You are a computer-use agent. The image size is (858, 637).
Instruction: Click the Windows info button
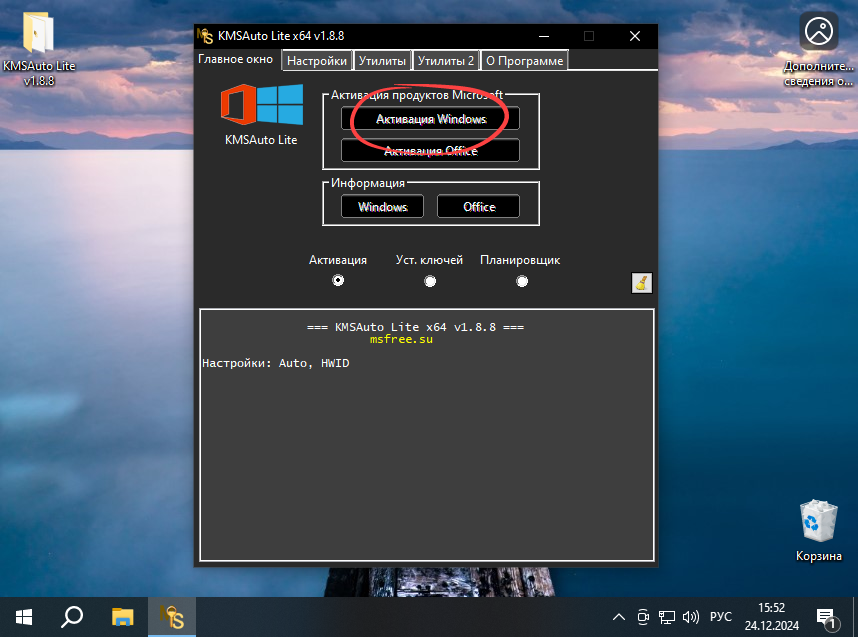(381, 206)
